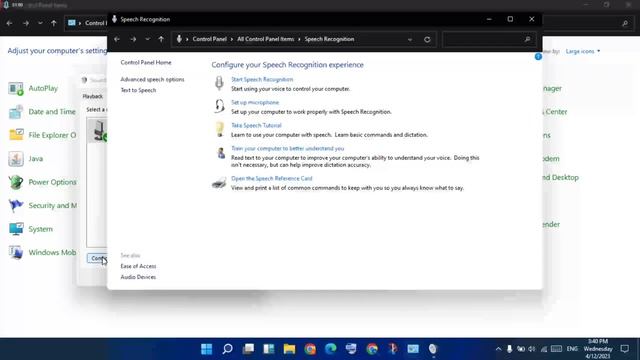Screen dimensions: 640x360
Task: Open Audio Devices link
Action: tap(138, 277)
